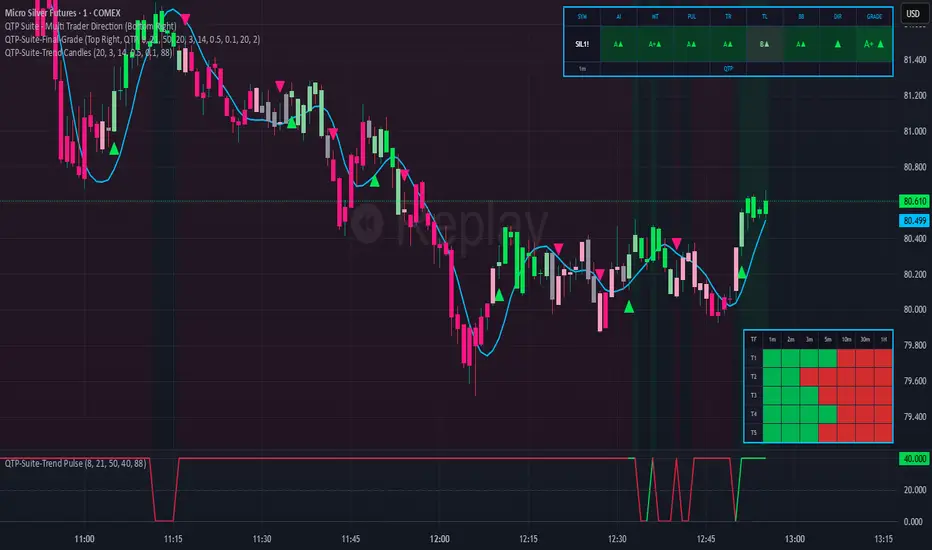Viewport: 932px width, 550px height.
Task: Select the QTP Suite Multi Trader Direction legend
Action: (x=90, y=26)
